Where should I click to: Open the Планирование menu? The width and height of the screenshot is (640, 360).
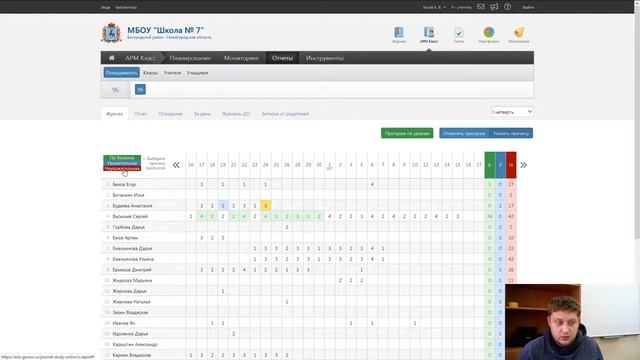pyautogui.click(x=190, y=58)
